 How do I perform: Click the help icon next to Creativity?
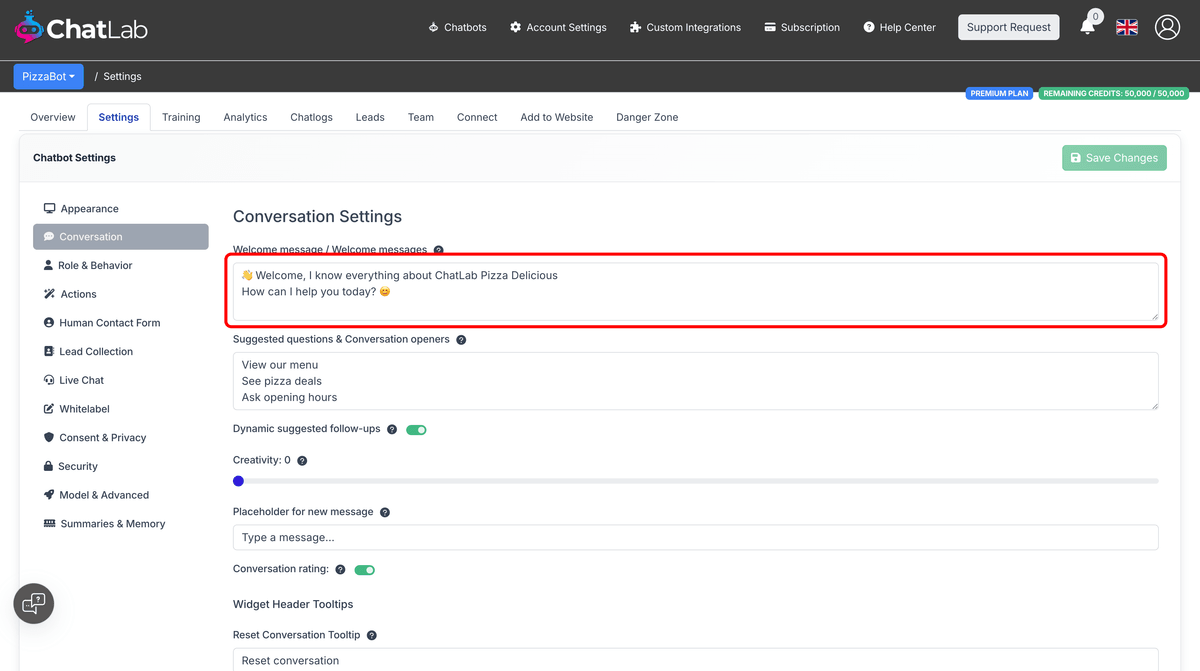(302, 461)
